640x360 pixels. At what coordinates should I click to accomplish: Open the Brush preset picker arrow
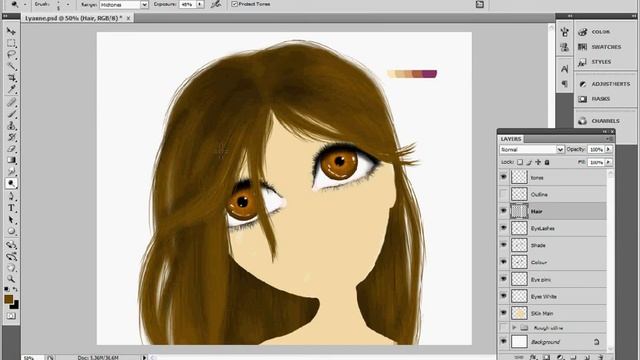[x=68, y=4]
